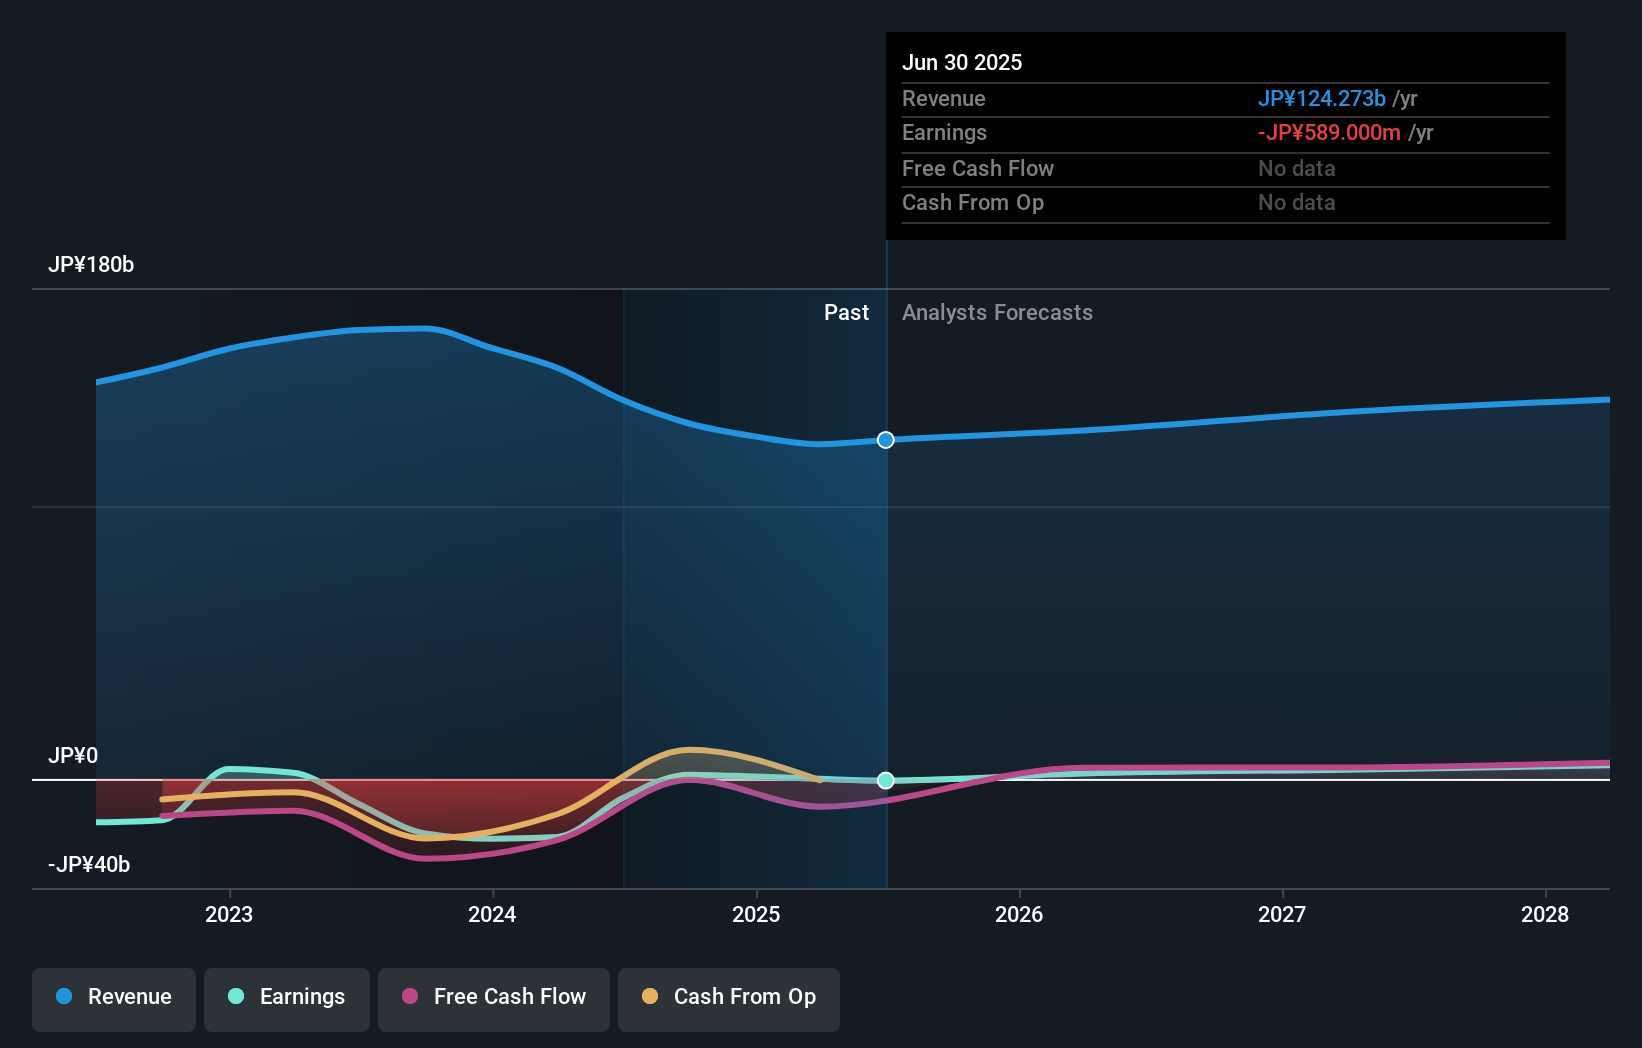The image size is (1642, 1048).
Task: Click the tooltip 'Cash From Op' row label
Action: (x=973, y=203)
